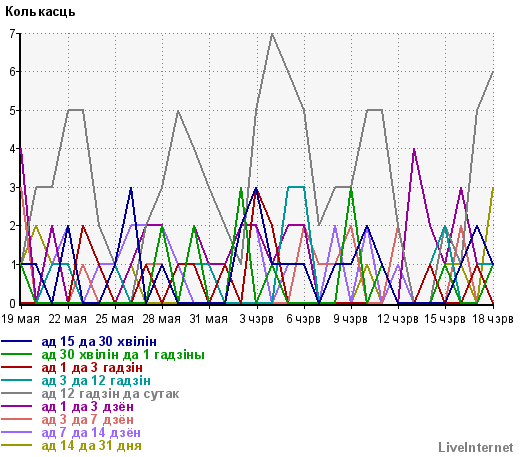Click the legend label 'ад 15 да 30 хвілін'

tap(99, 342)
